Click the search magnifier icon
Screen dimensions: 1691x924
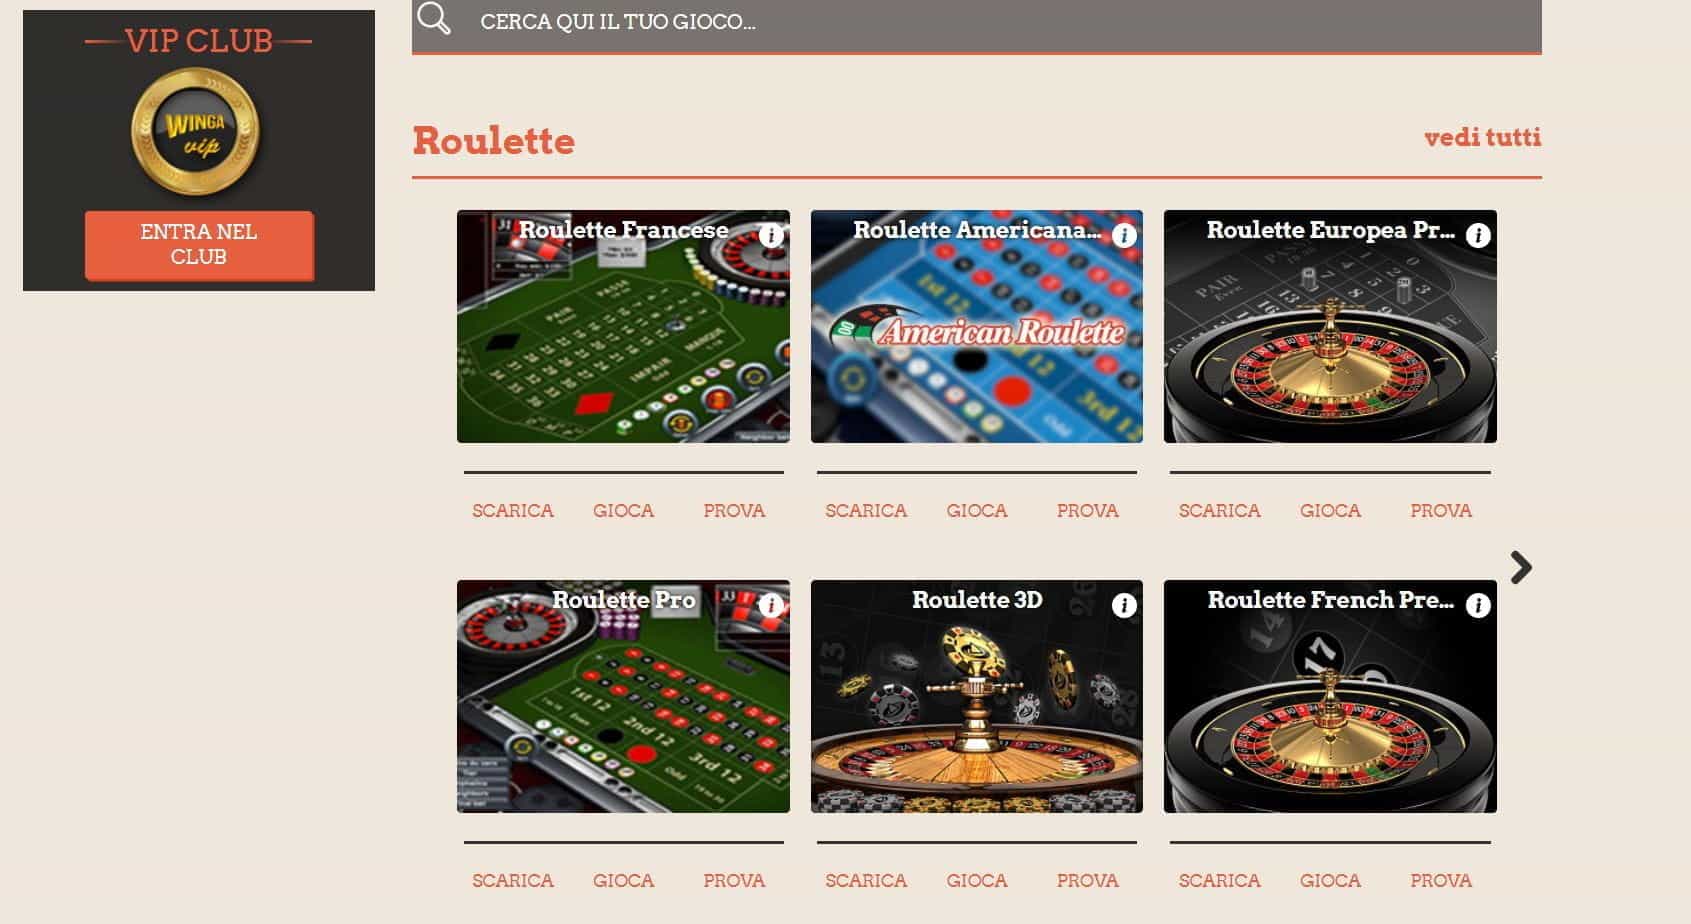pyautogui.click(x=434, y=19)
